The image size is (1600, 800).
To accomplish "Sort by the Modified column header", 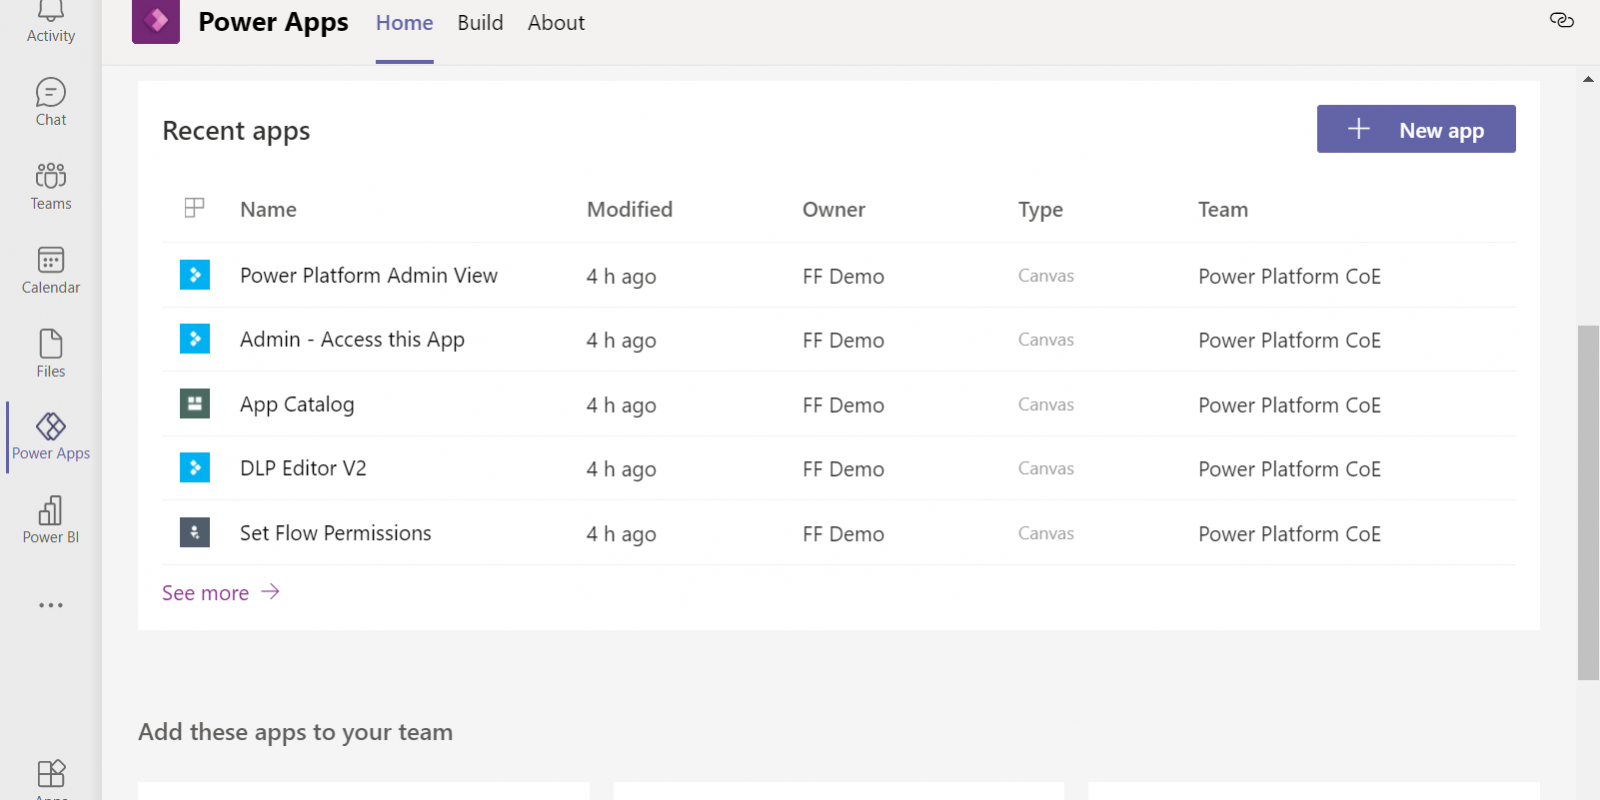I will pos(630,209).
